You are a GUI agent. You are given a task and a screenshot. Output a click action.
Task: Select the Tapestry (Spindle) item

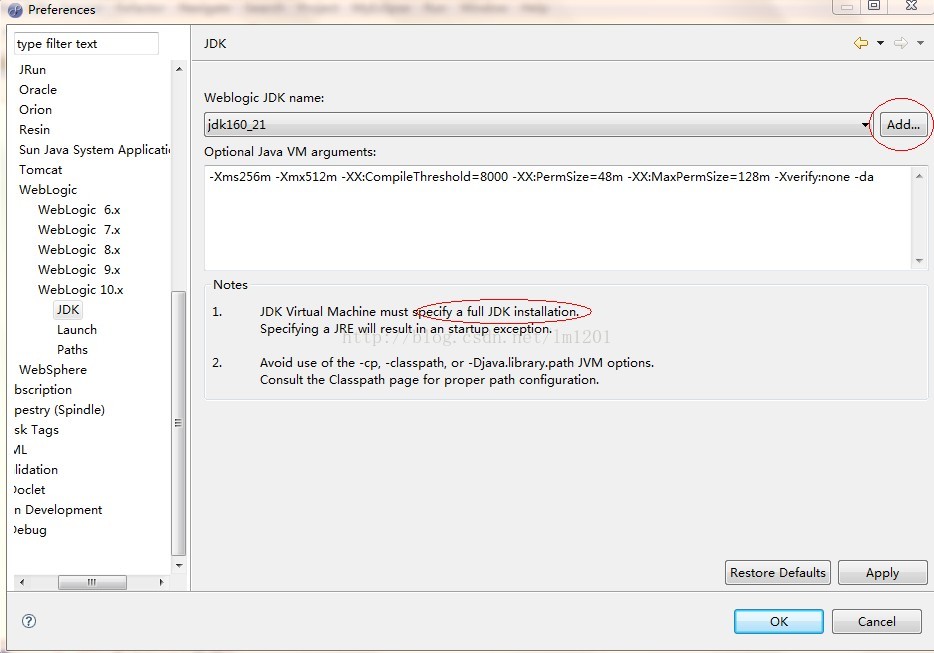[59, 410]
